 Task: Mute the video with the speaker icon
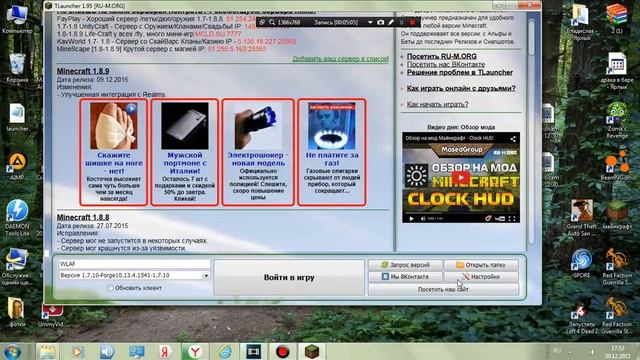[x=422, y=219]
